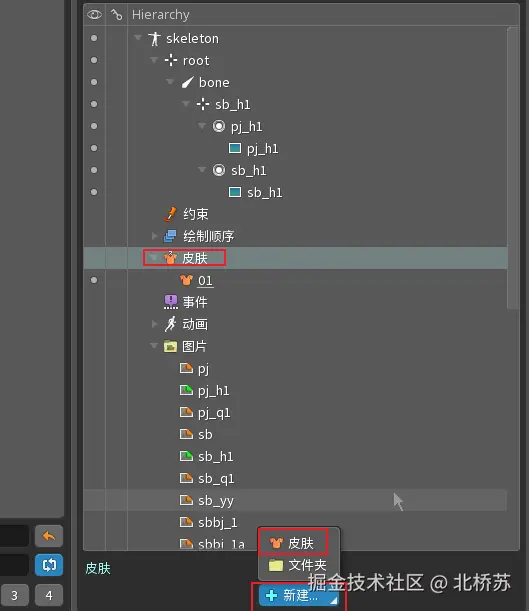Click the blue loop arrows button
The height and width of the screenshot is (611, 529).
click(x=49, y=564)
